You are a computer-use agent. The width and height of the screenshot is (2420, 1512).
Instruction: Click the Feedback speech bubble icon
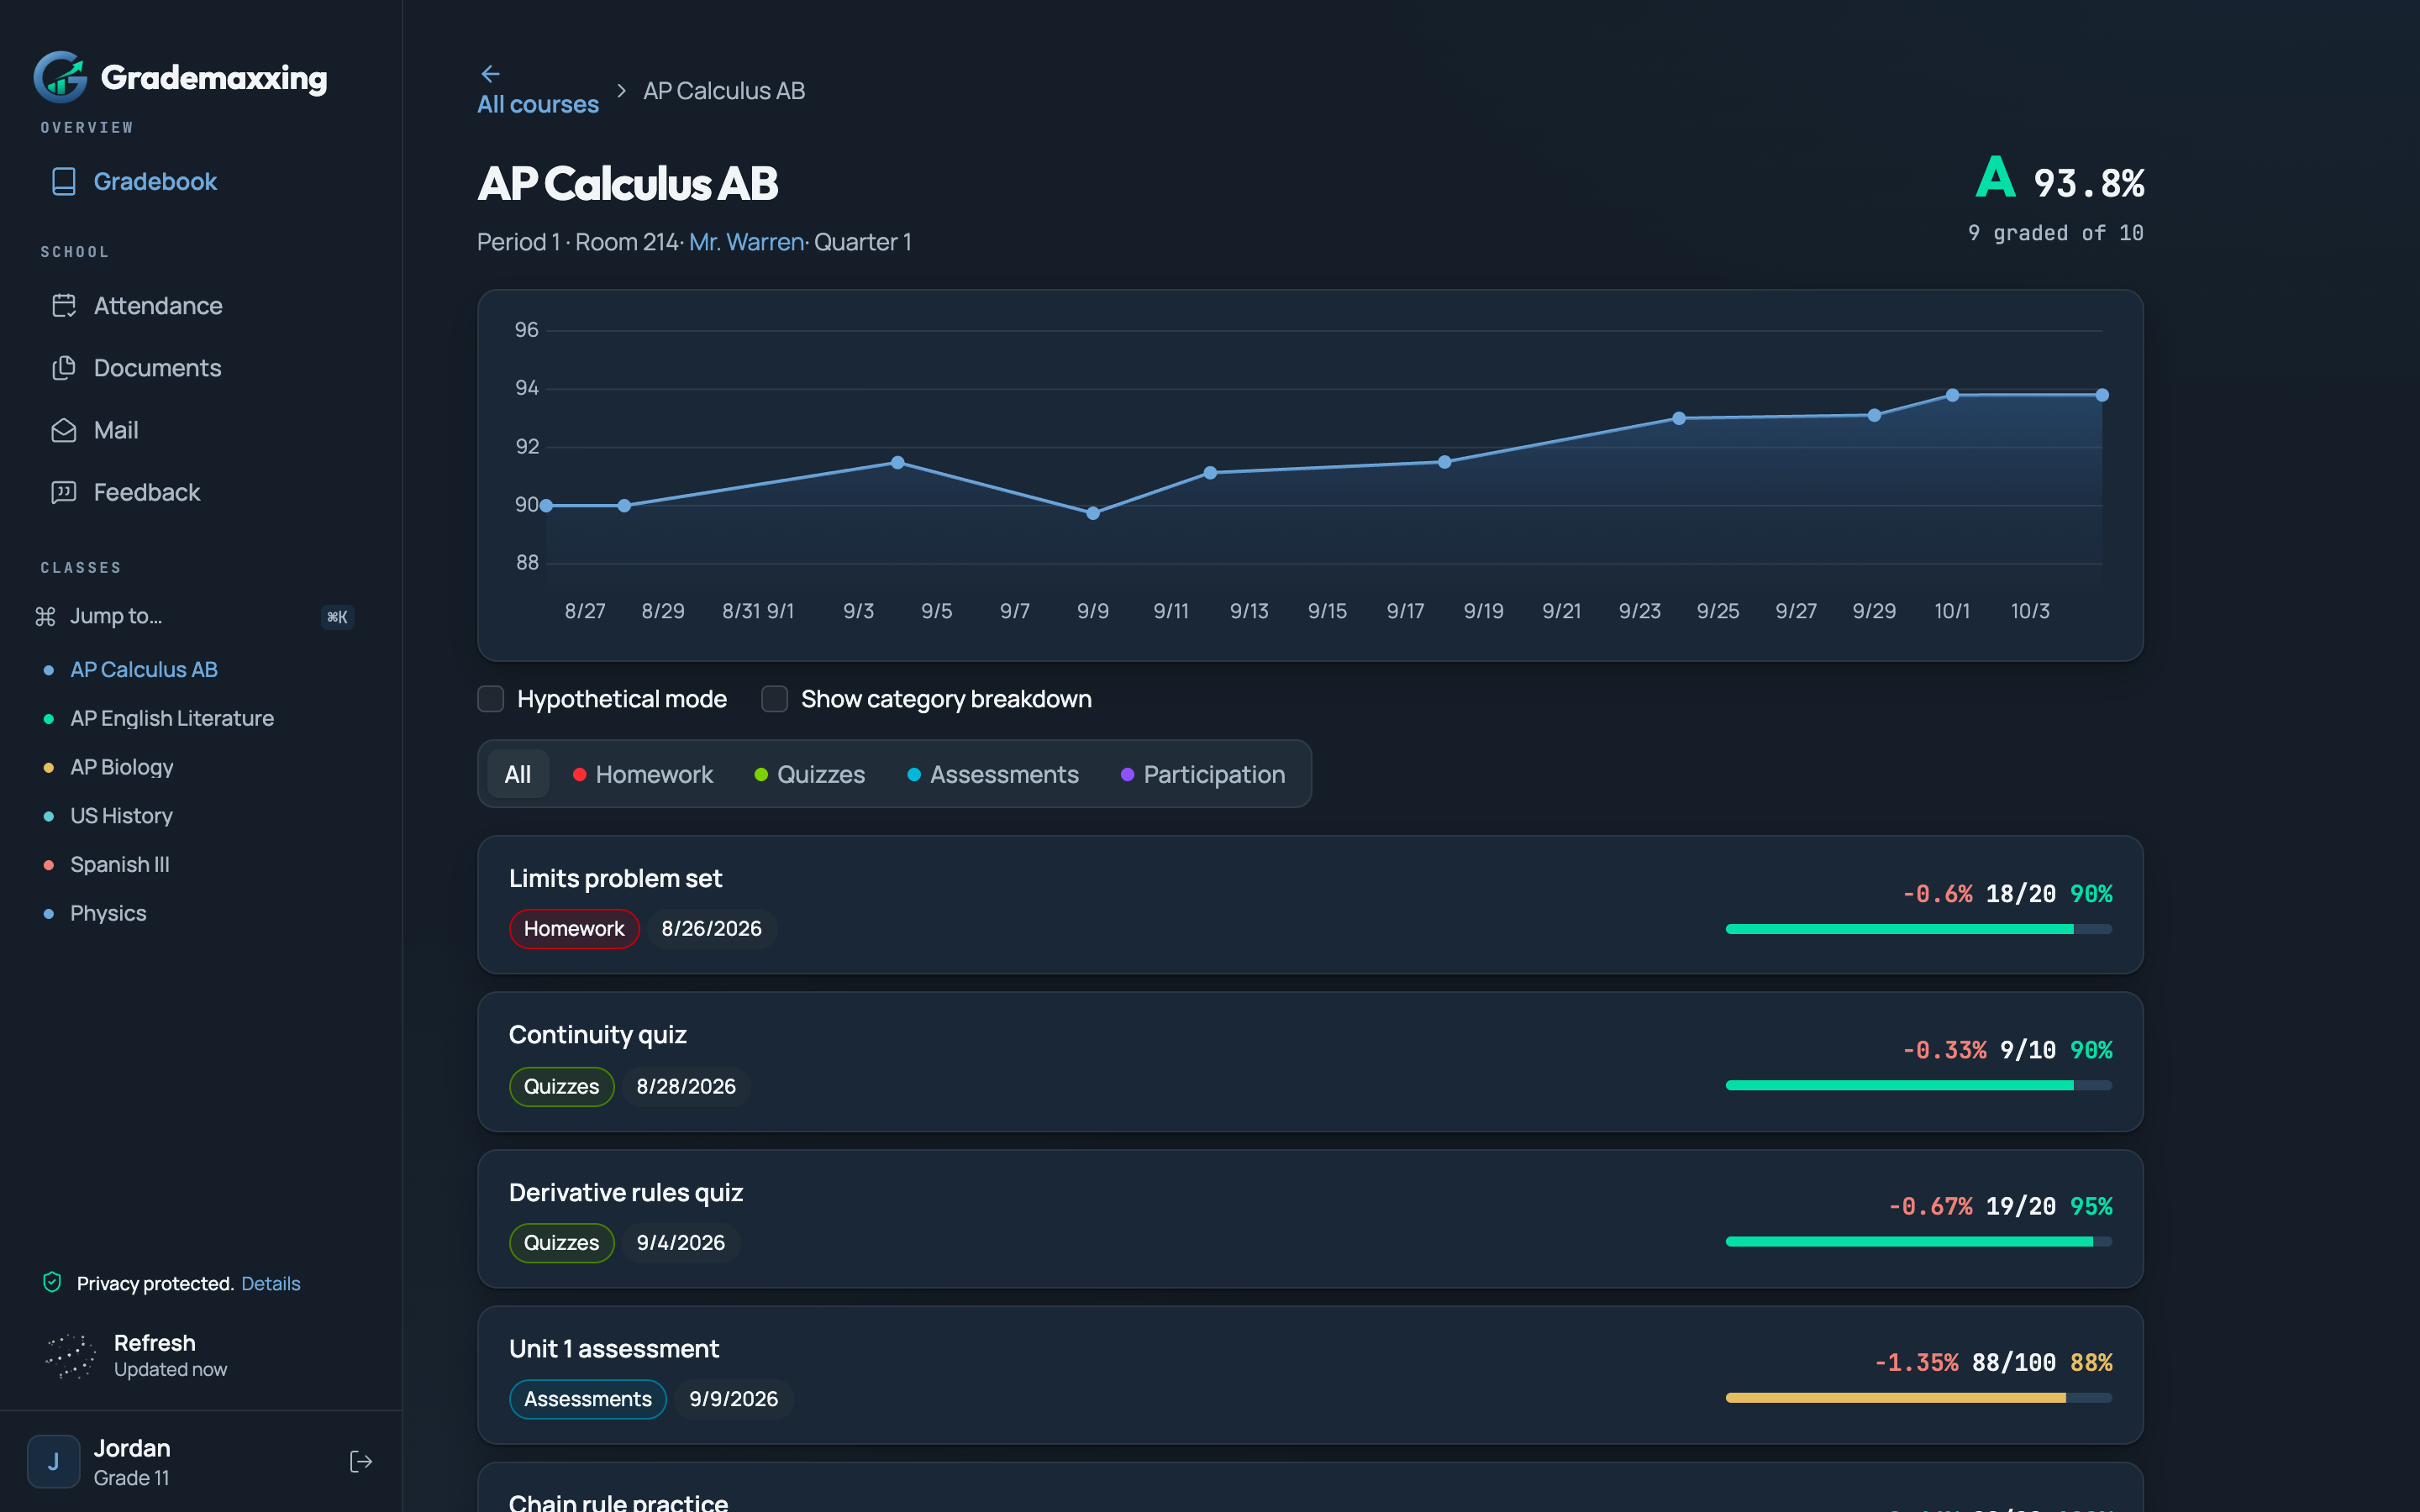point(64,492)
